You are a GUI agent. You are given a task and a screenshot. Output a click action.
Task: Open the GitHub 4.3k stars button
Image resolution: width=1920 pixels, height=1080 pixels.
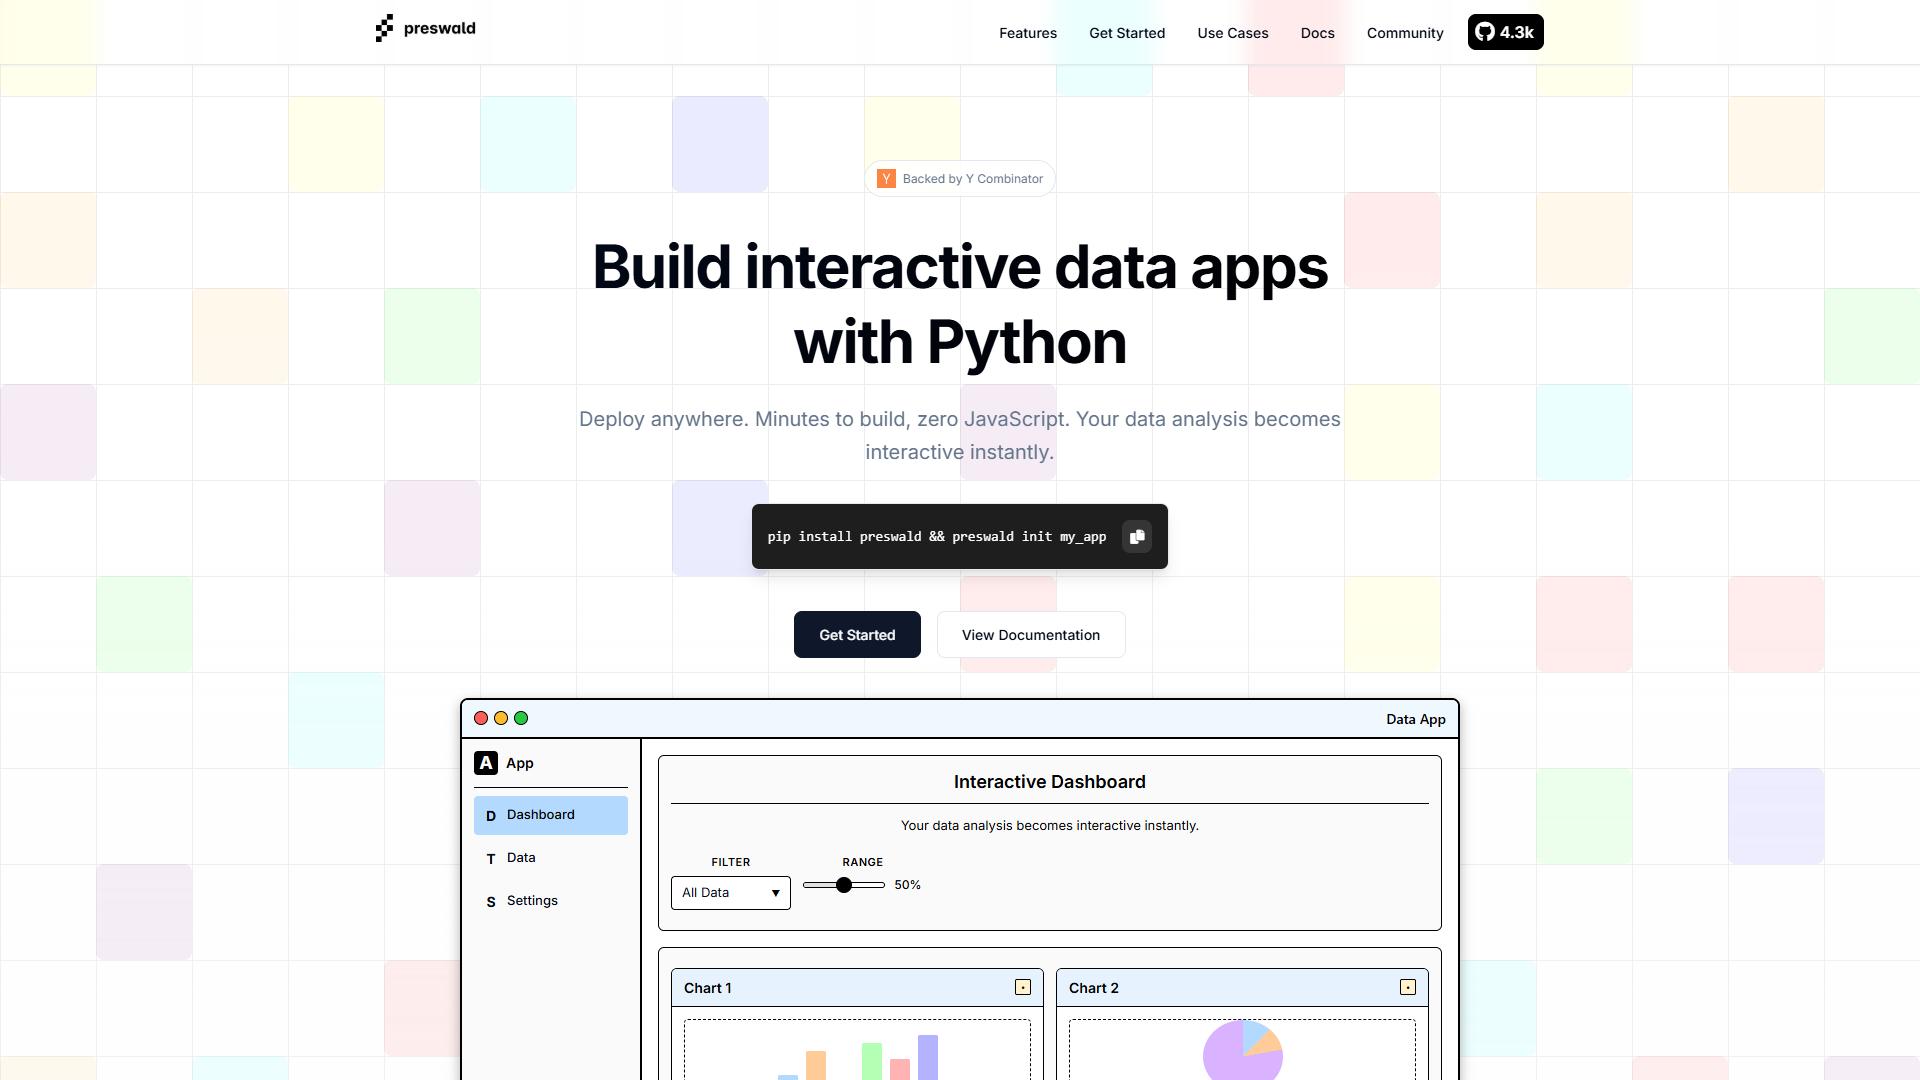(x=1505, y=32)
